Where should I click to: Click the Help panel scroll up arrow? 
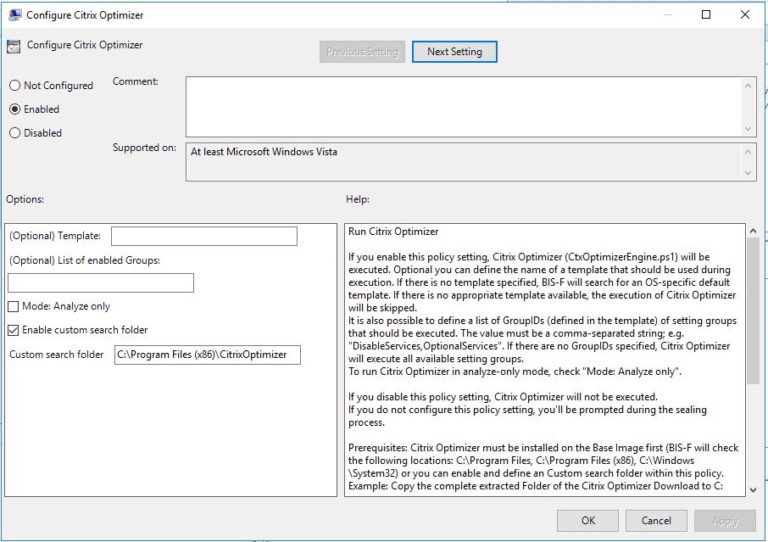(x=753, y=231)
